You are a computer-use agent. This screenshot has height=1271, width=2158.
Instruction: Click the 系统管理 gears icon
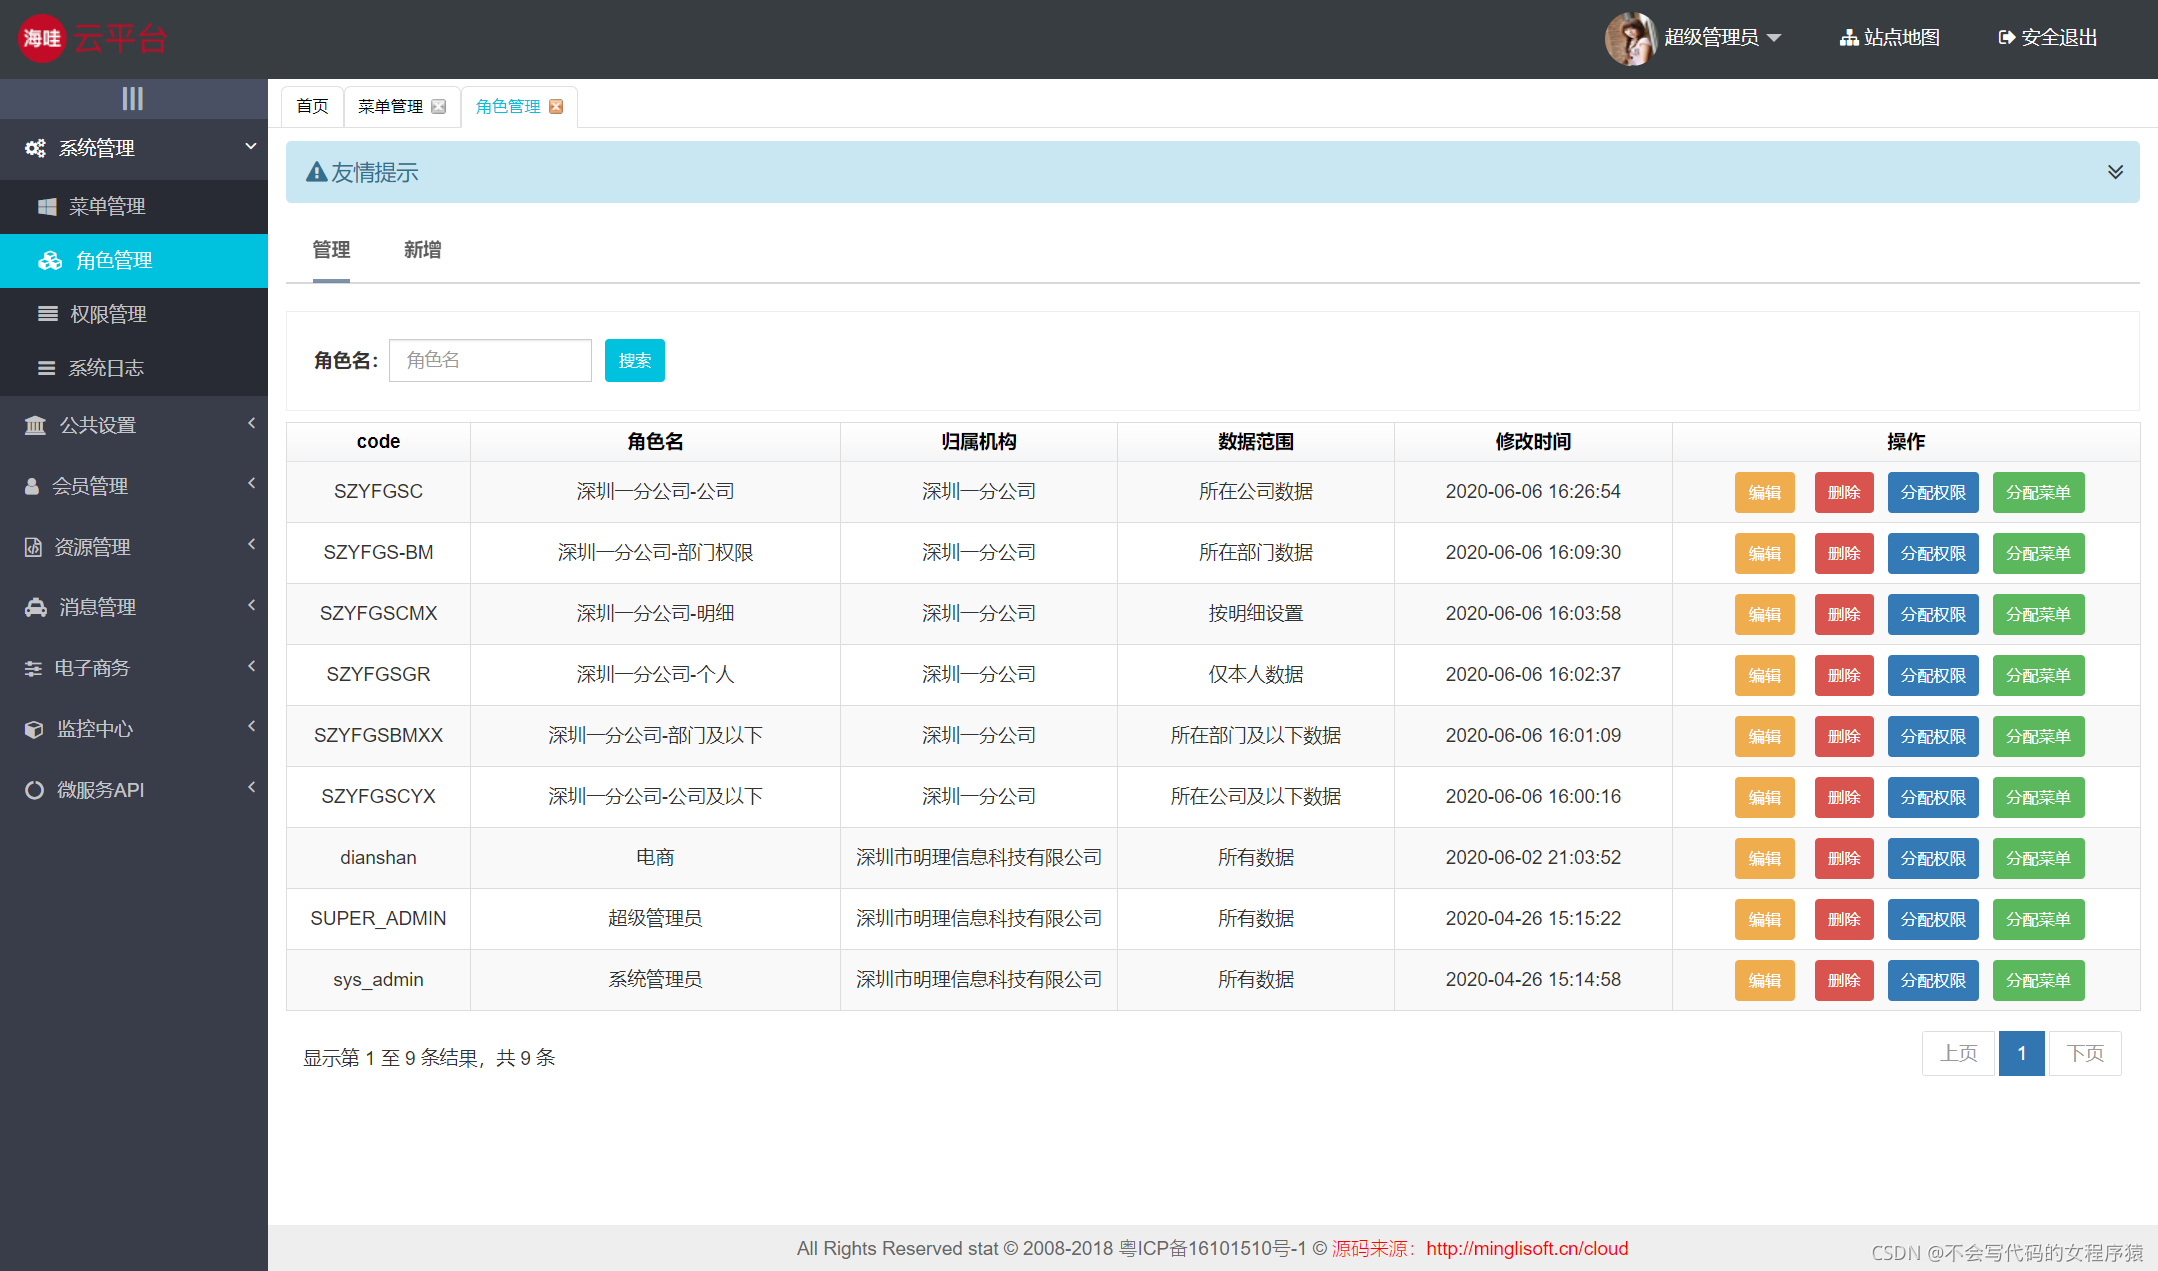35,148
